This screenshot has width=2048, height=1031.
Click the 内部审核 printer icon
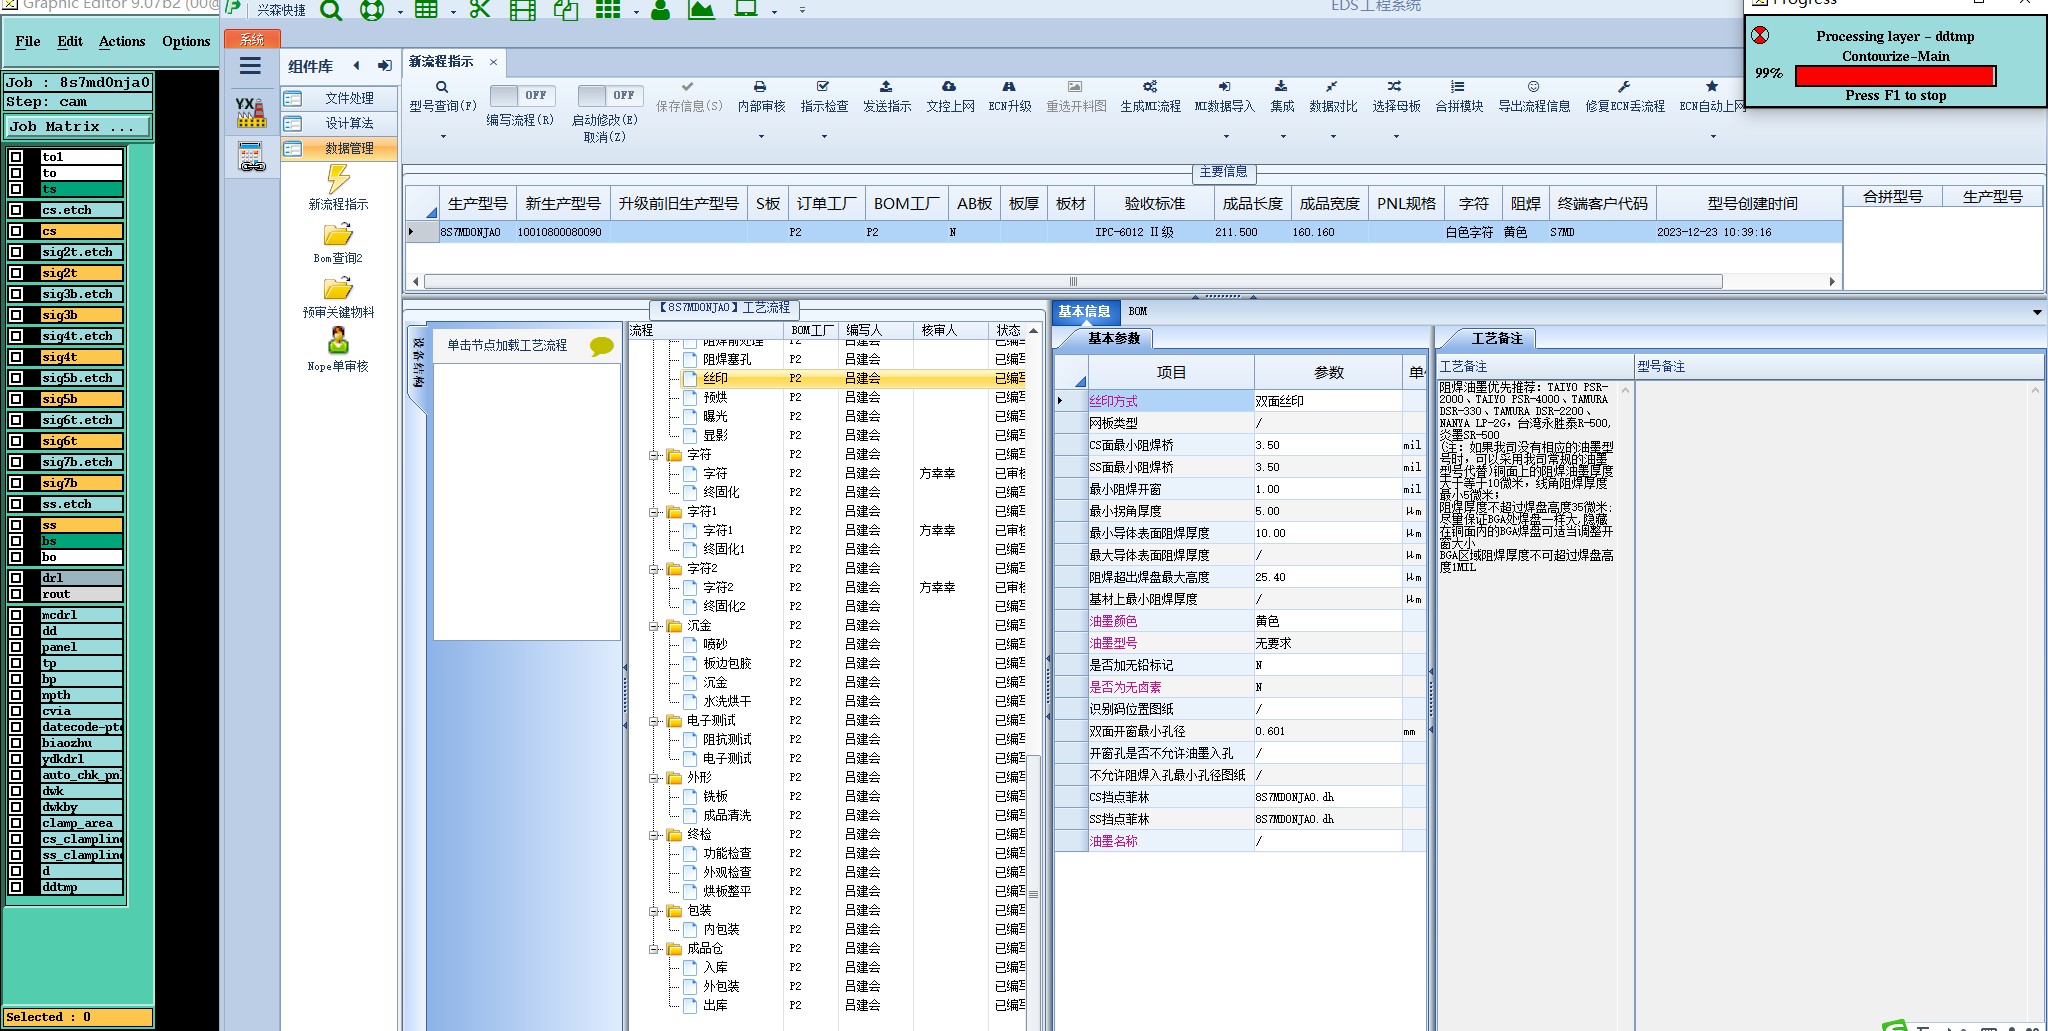(x=760, y=87)
